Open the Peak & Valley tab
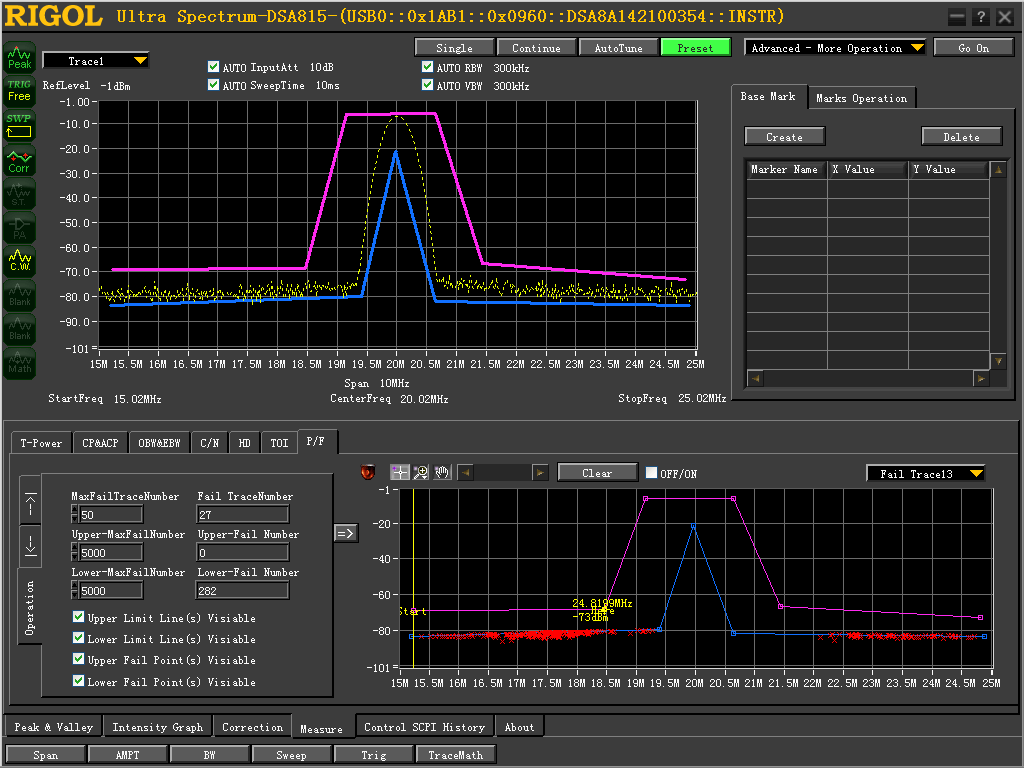 (x=54, y=727)
